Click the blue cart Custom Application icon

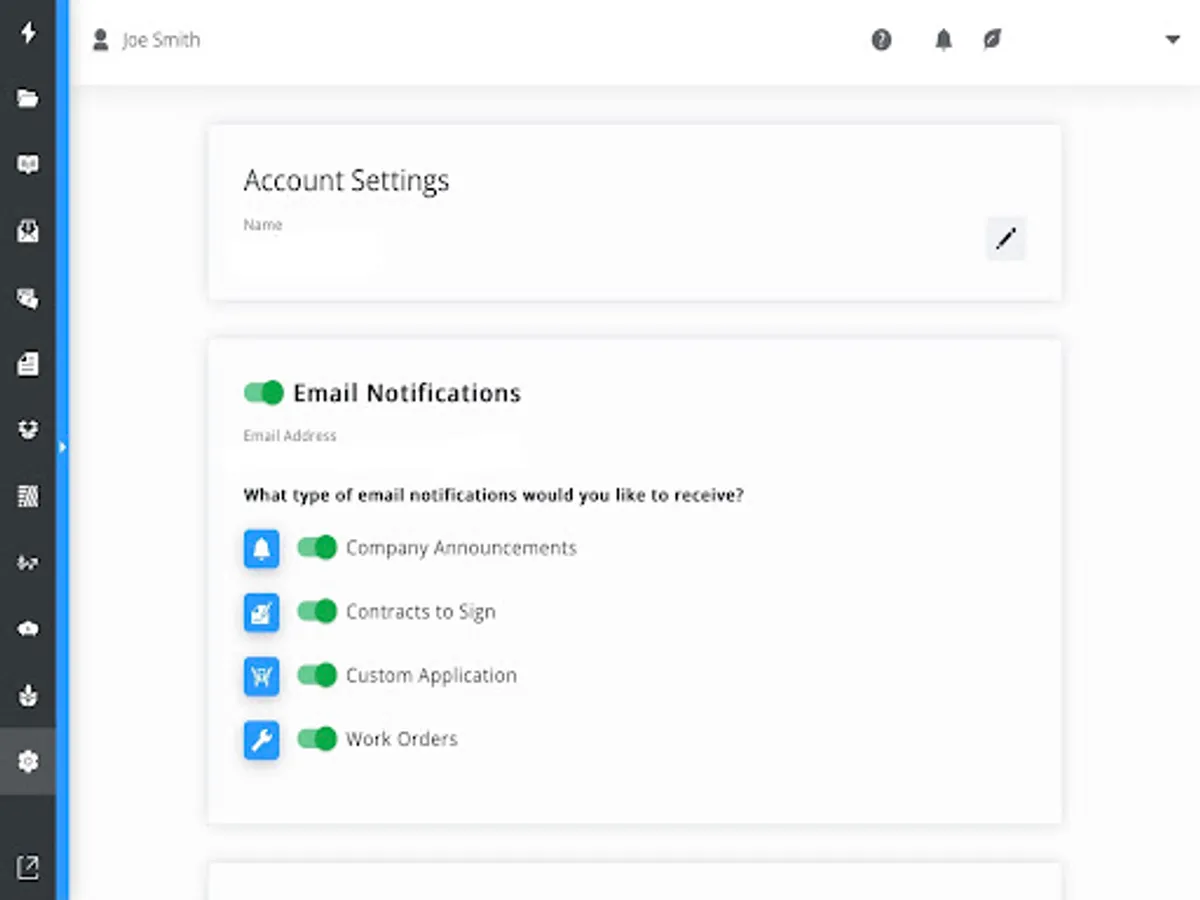tap(262, 676)
